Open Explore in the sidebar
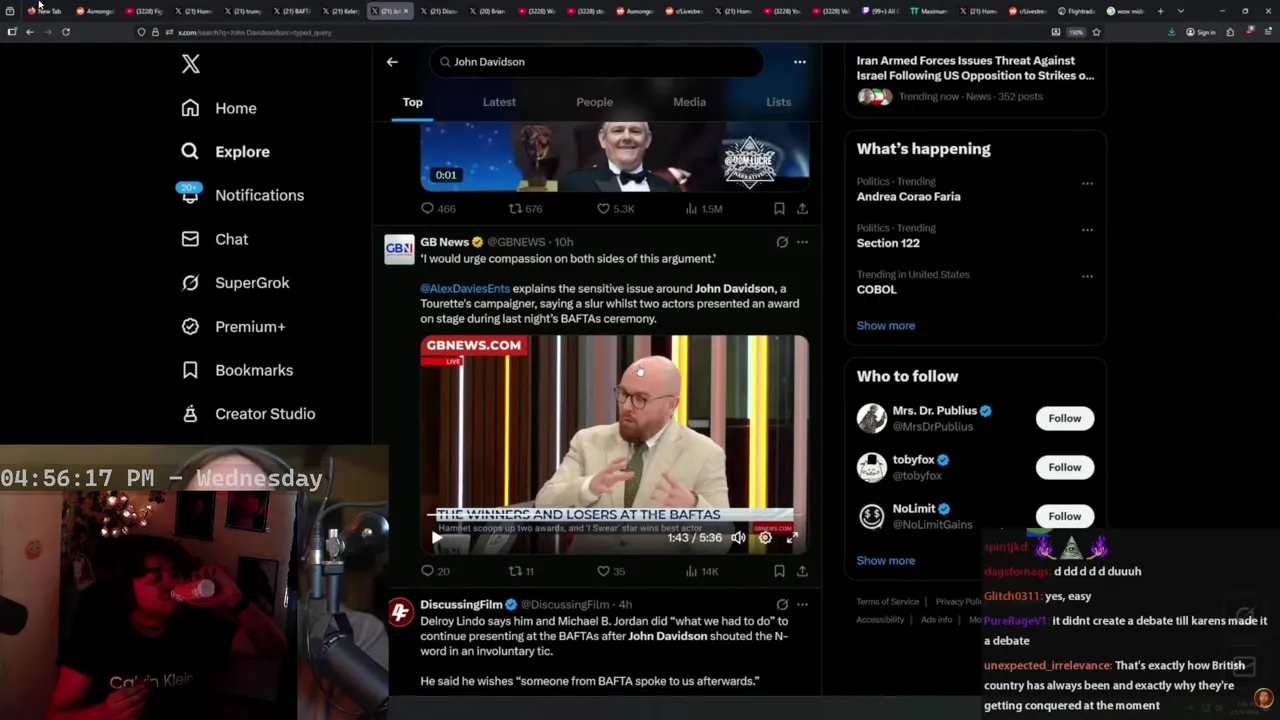The width and height of the screenshot is (1280, 720). pyautogui.click(x=226, y=152)
